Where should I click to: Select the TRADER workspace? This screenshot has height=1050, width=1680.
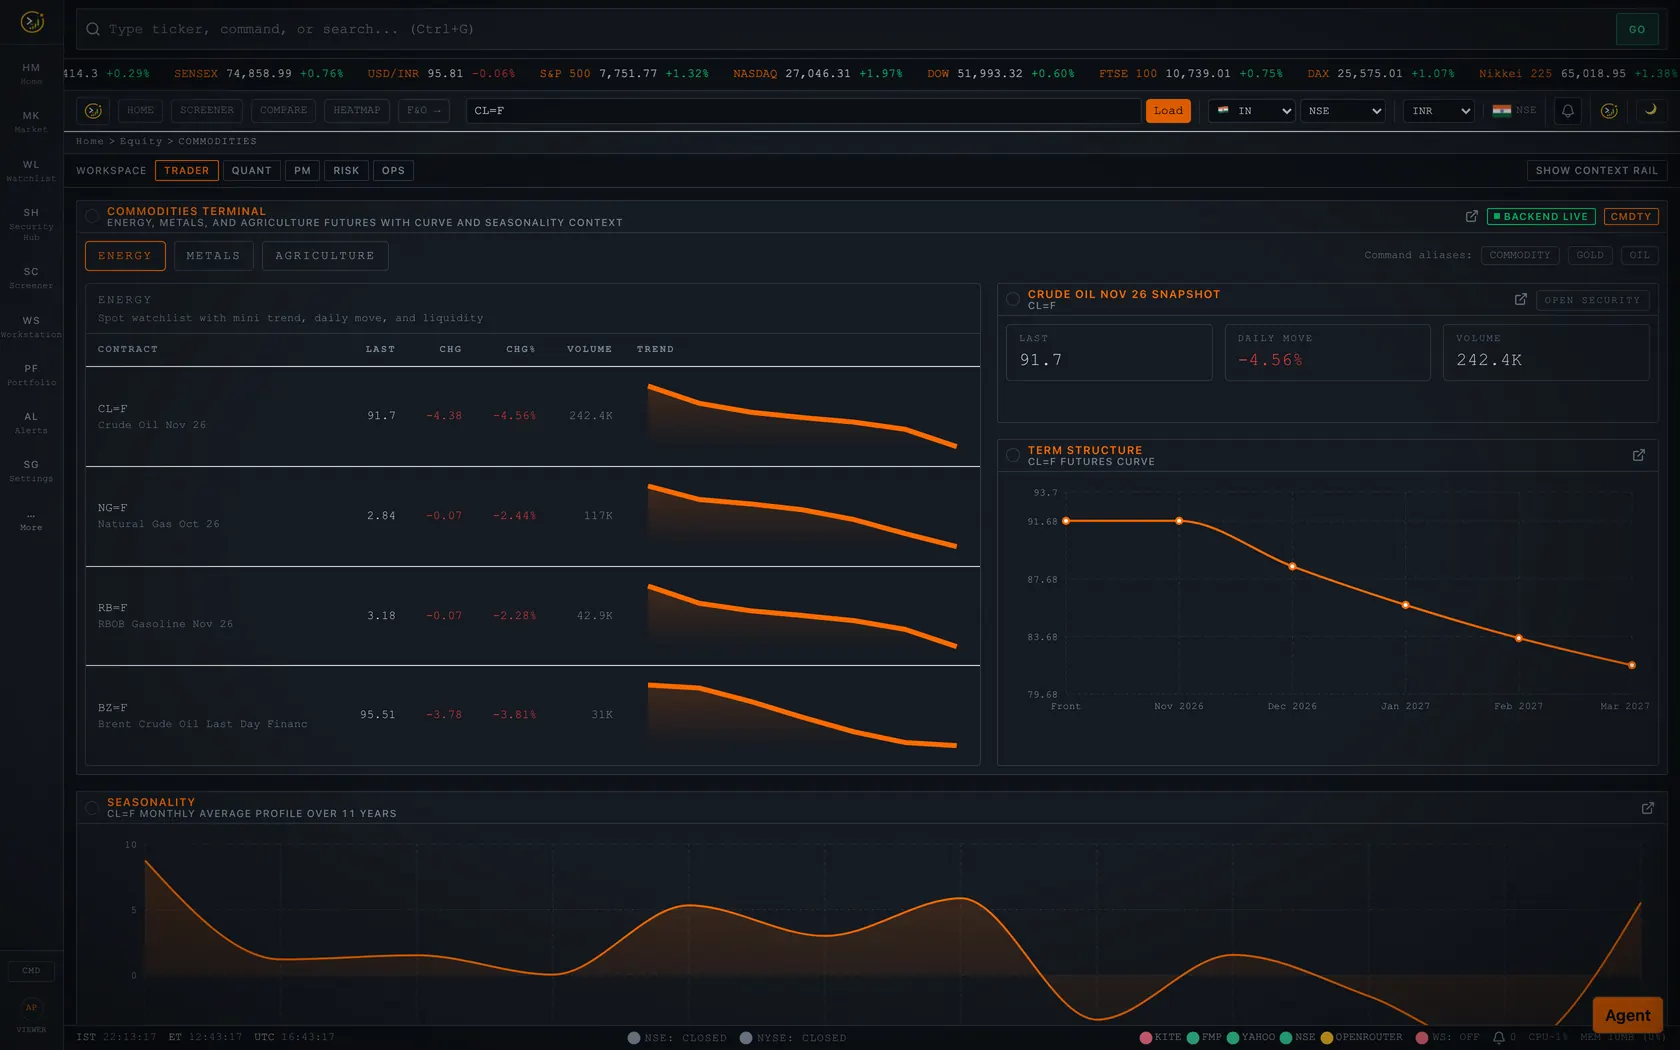[187, 171]
